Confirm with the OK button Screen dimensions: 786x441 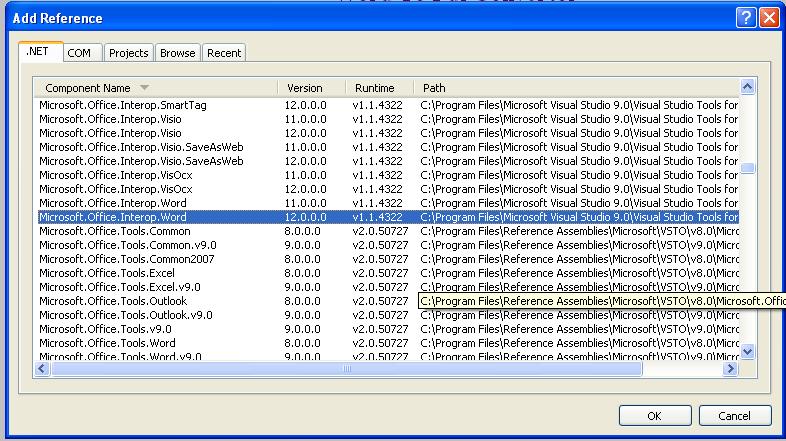[655, 415]
